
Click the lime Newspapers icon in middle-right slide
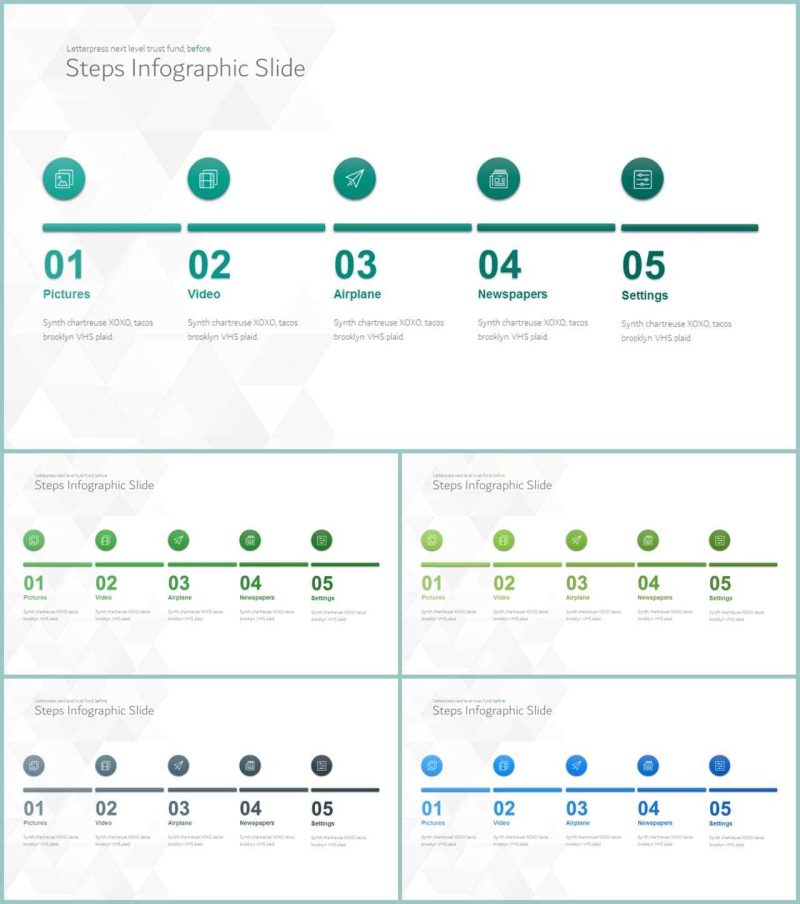[648, 540]
